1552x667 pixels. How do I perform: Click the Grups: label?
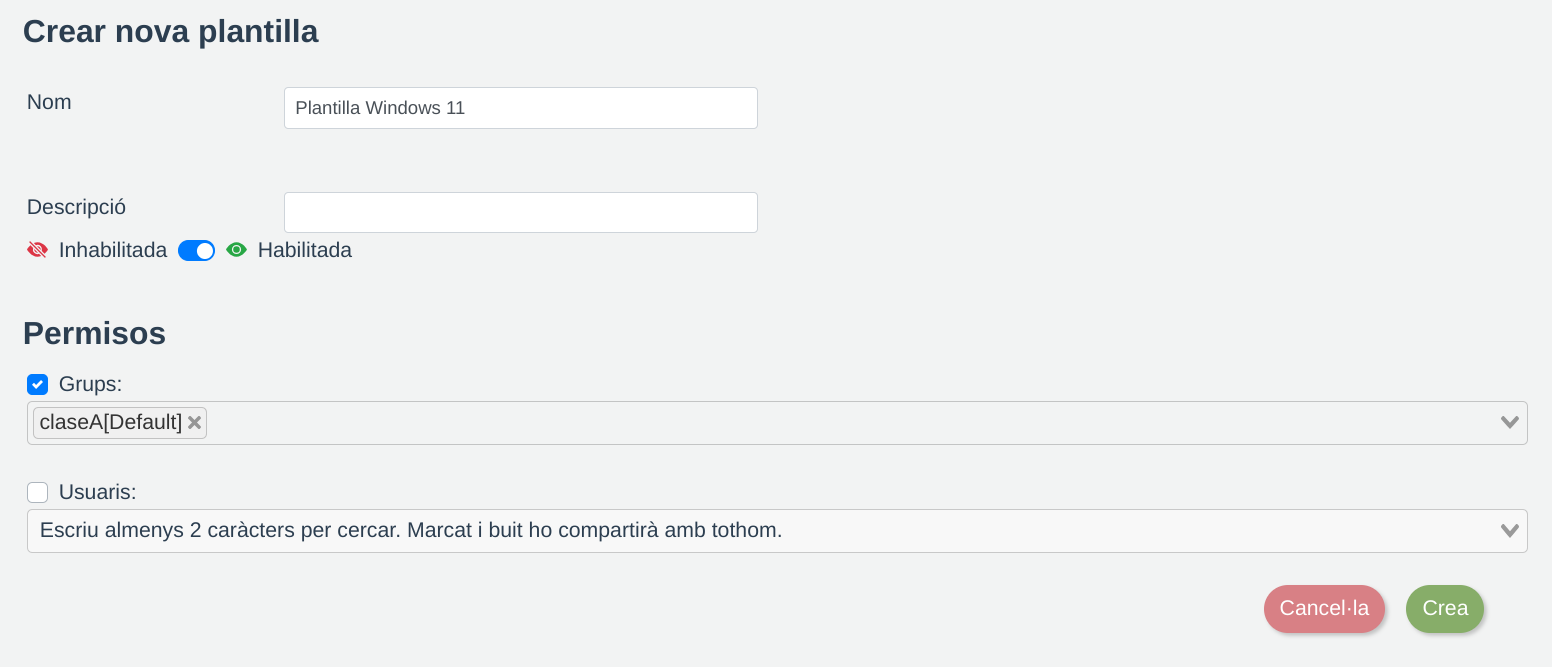click(x=90, y=384)
